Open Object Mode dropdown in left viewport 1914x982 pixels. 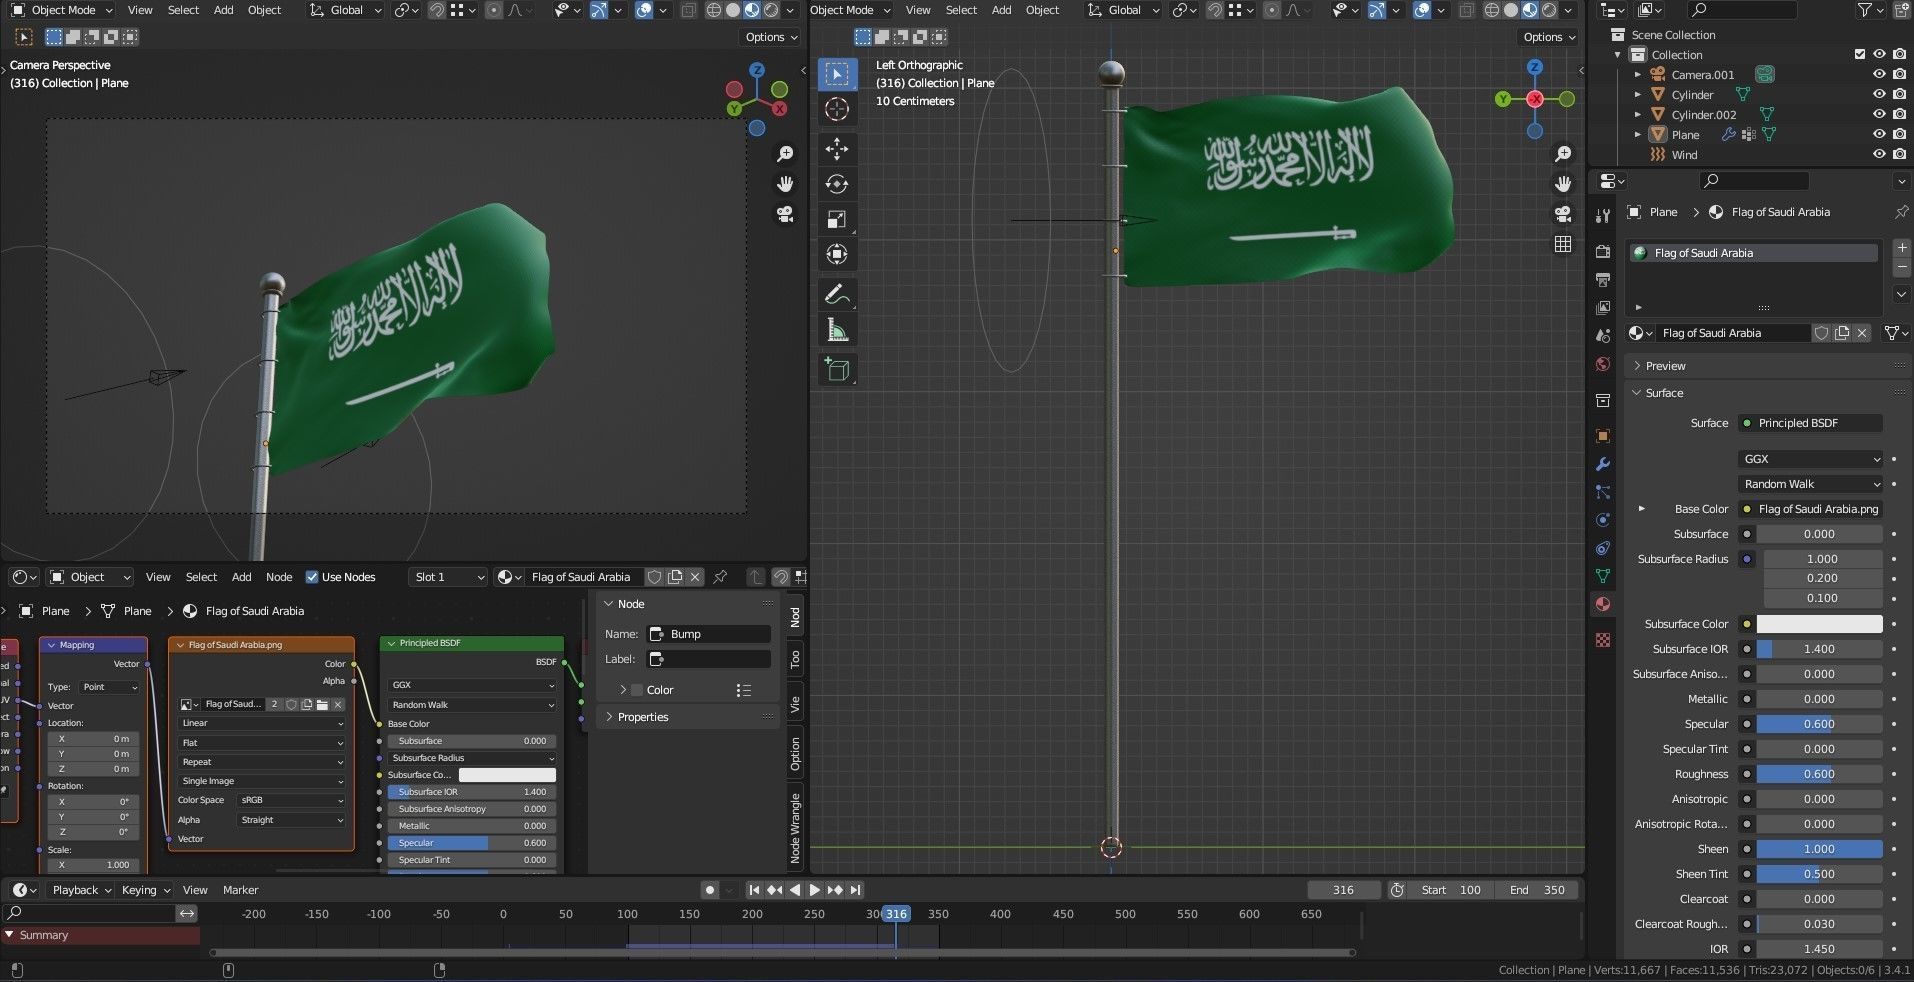tap(63, 10)
